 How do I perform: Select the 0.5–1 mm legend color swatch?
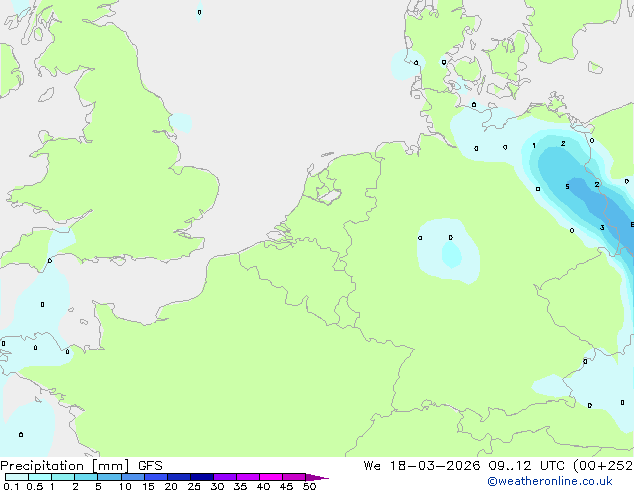pyautogui.click(x=40, y=477)
